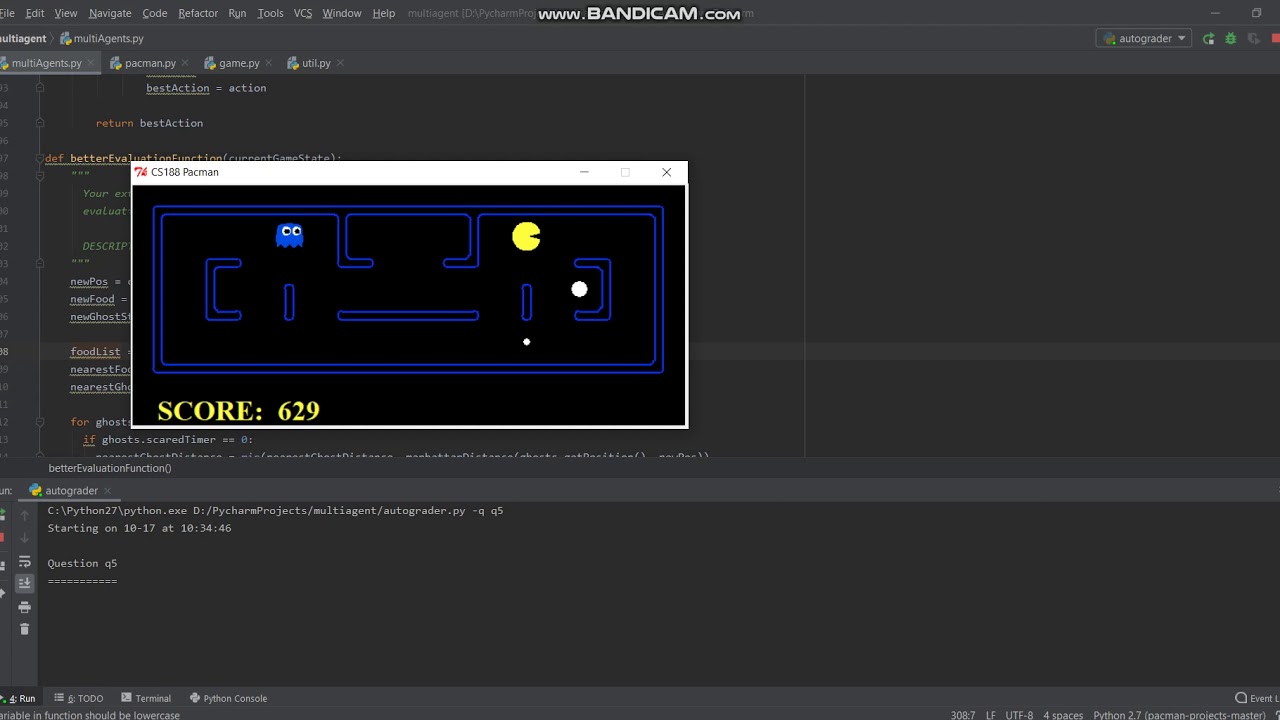
Task: Close the util.py editor tab
Action: 340,63
